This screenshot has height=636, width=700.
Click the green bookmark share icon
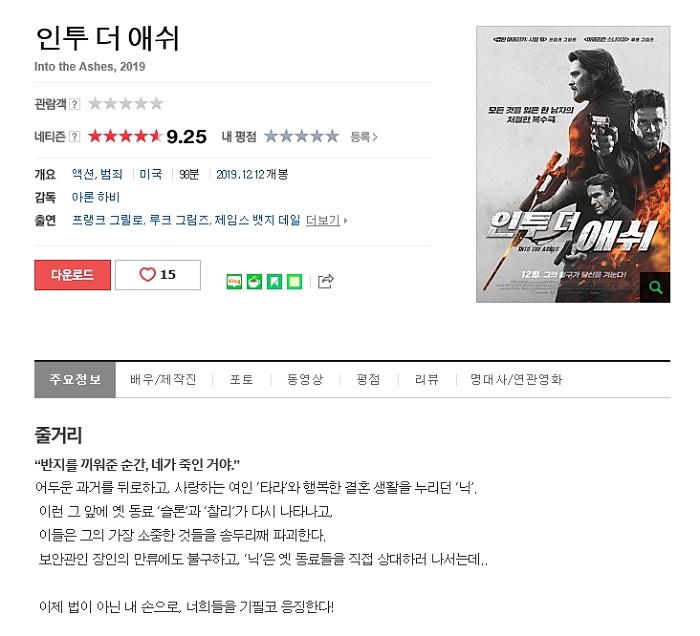[274, 282]
